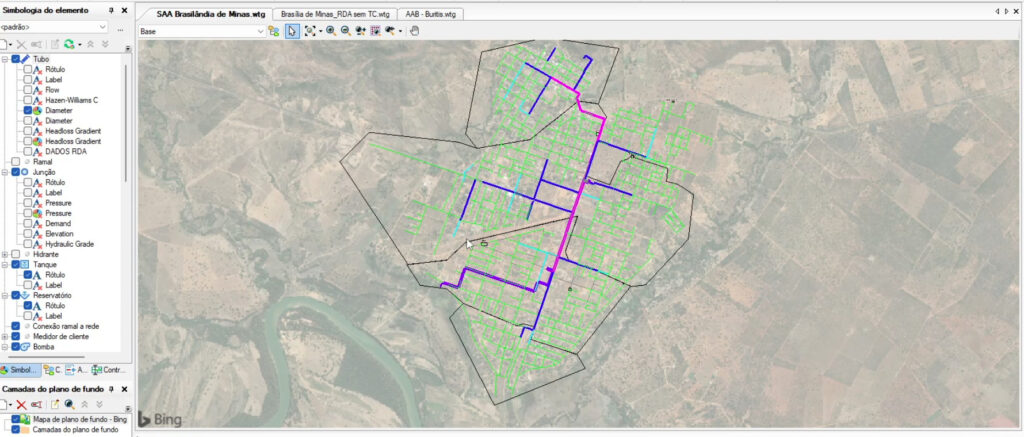
Task: Click the zoom extents tool
Action: click(310, 31)
